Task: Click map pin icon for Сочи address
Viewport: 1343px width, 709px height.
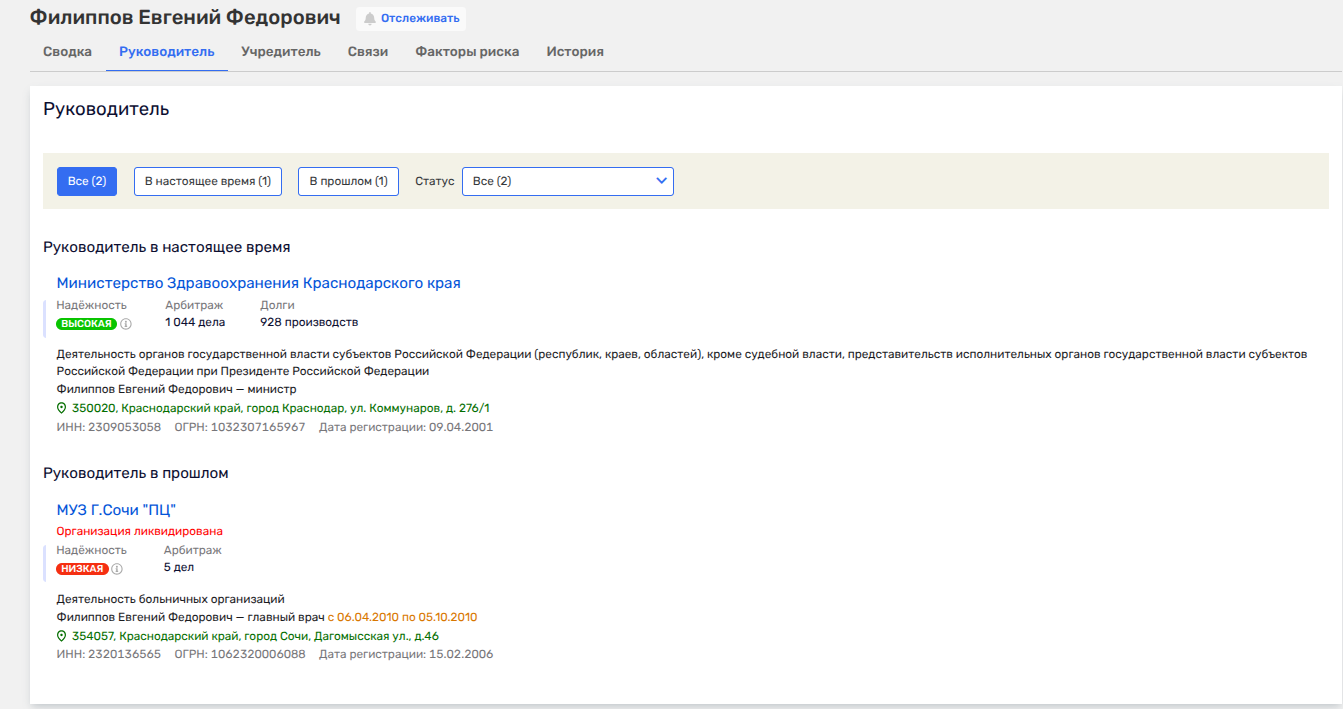Action: 62,636
